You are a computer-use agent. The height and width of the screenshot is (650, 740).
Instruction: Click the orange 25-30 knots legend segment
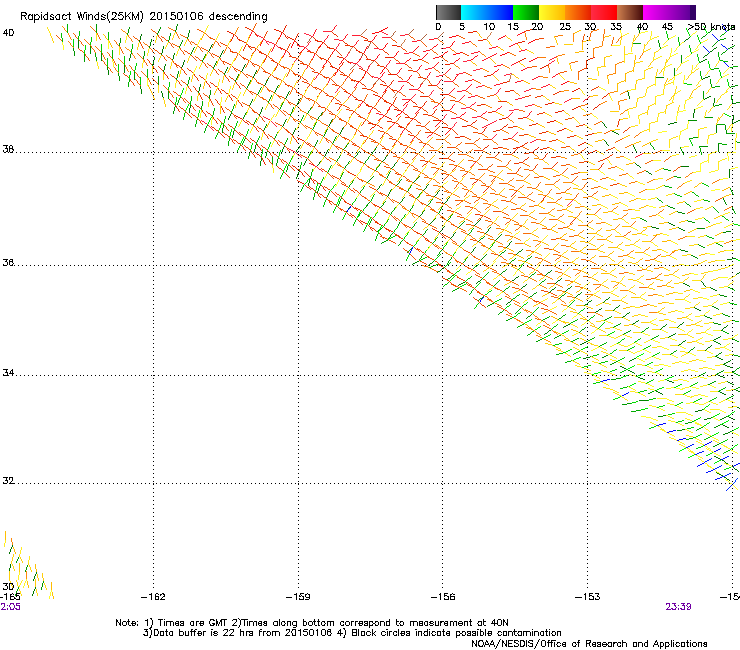point(578,12)
